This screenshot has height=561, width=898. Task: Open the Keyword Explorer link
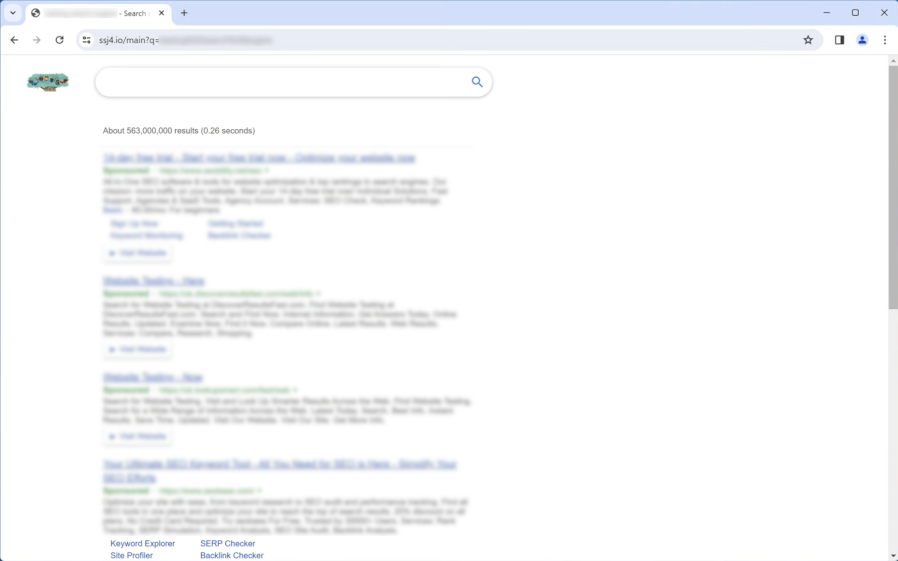142,544
